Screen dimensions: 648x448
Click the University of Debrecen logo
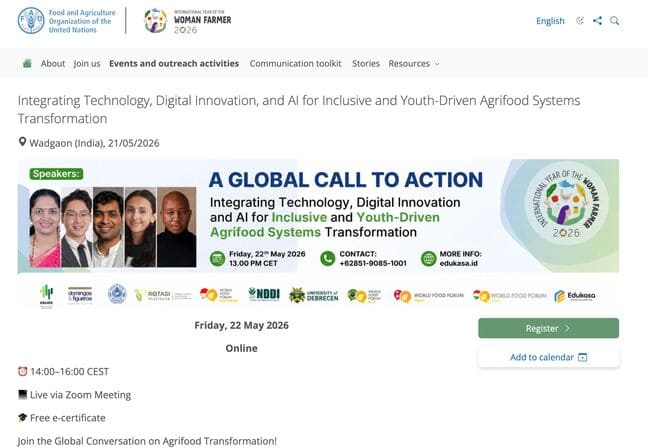coord(314,295)
